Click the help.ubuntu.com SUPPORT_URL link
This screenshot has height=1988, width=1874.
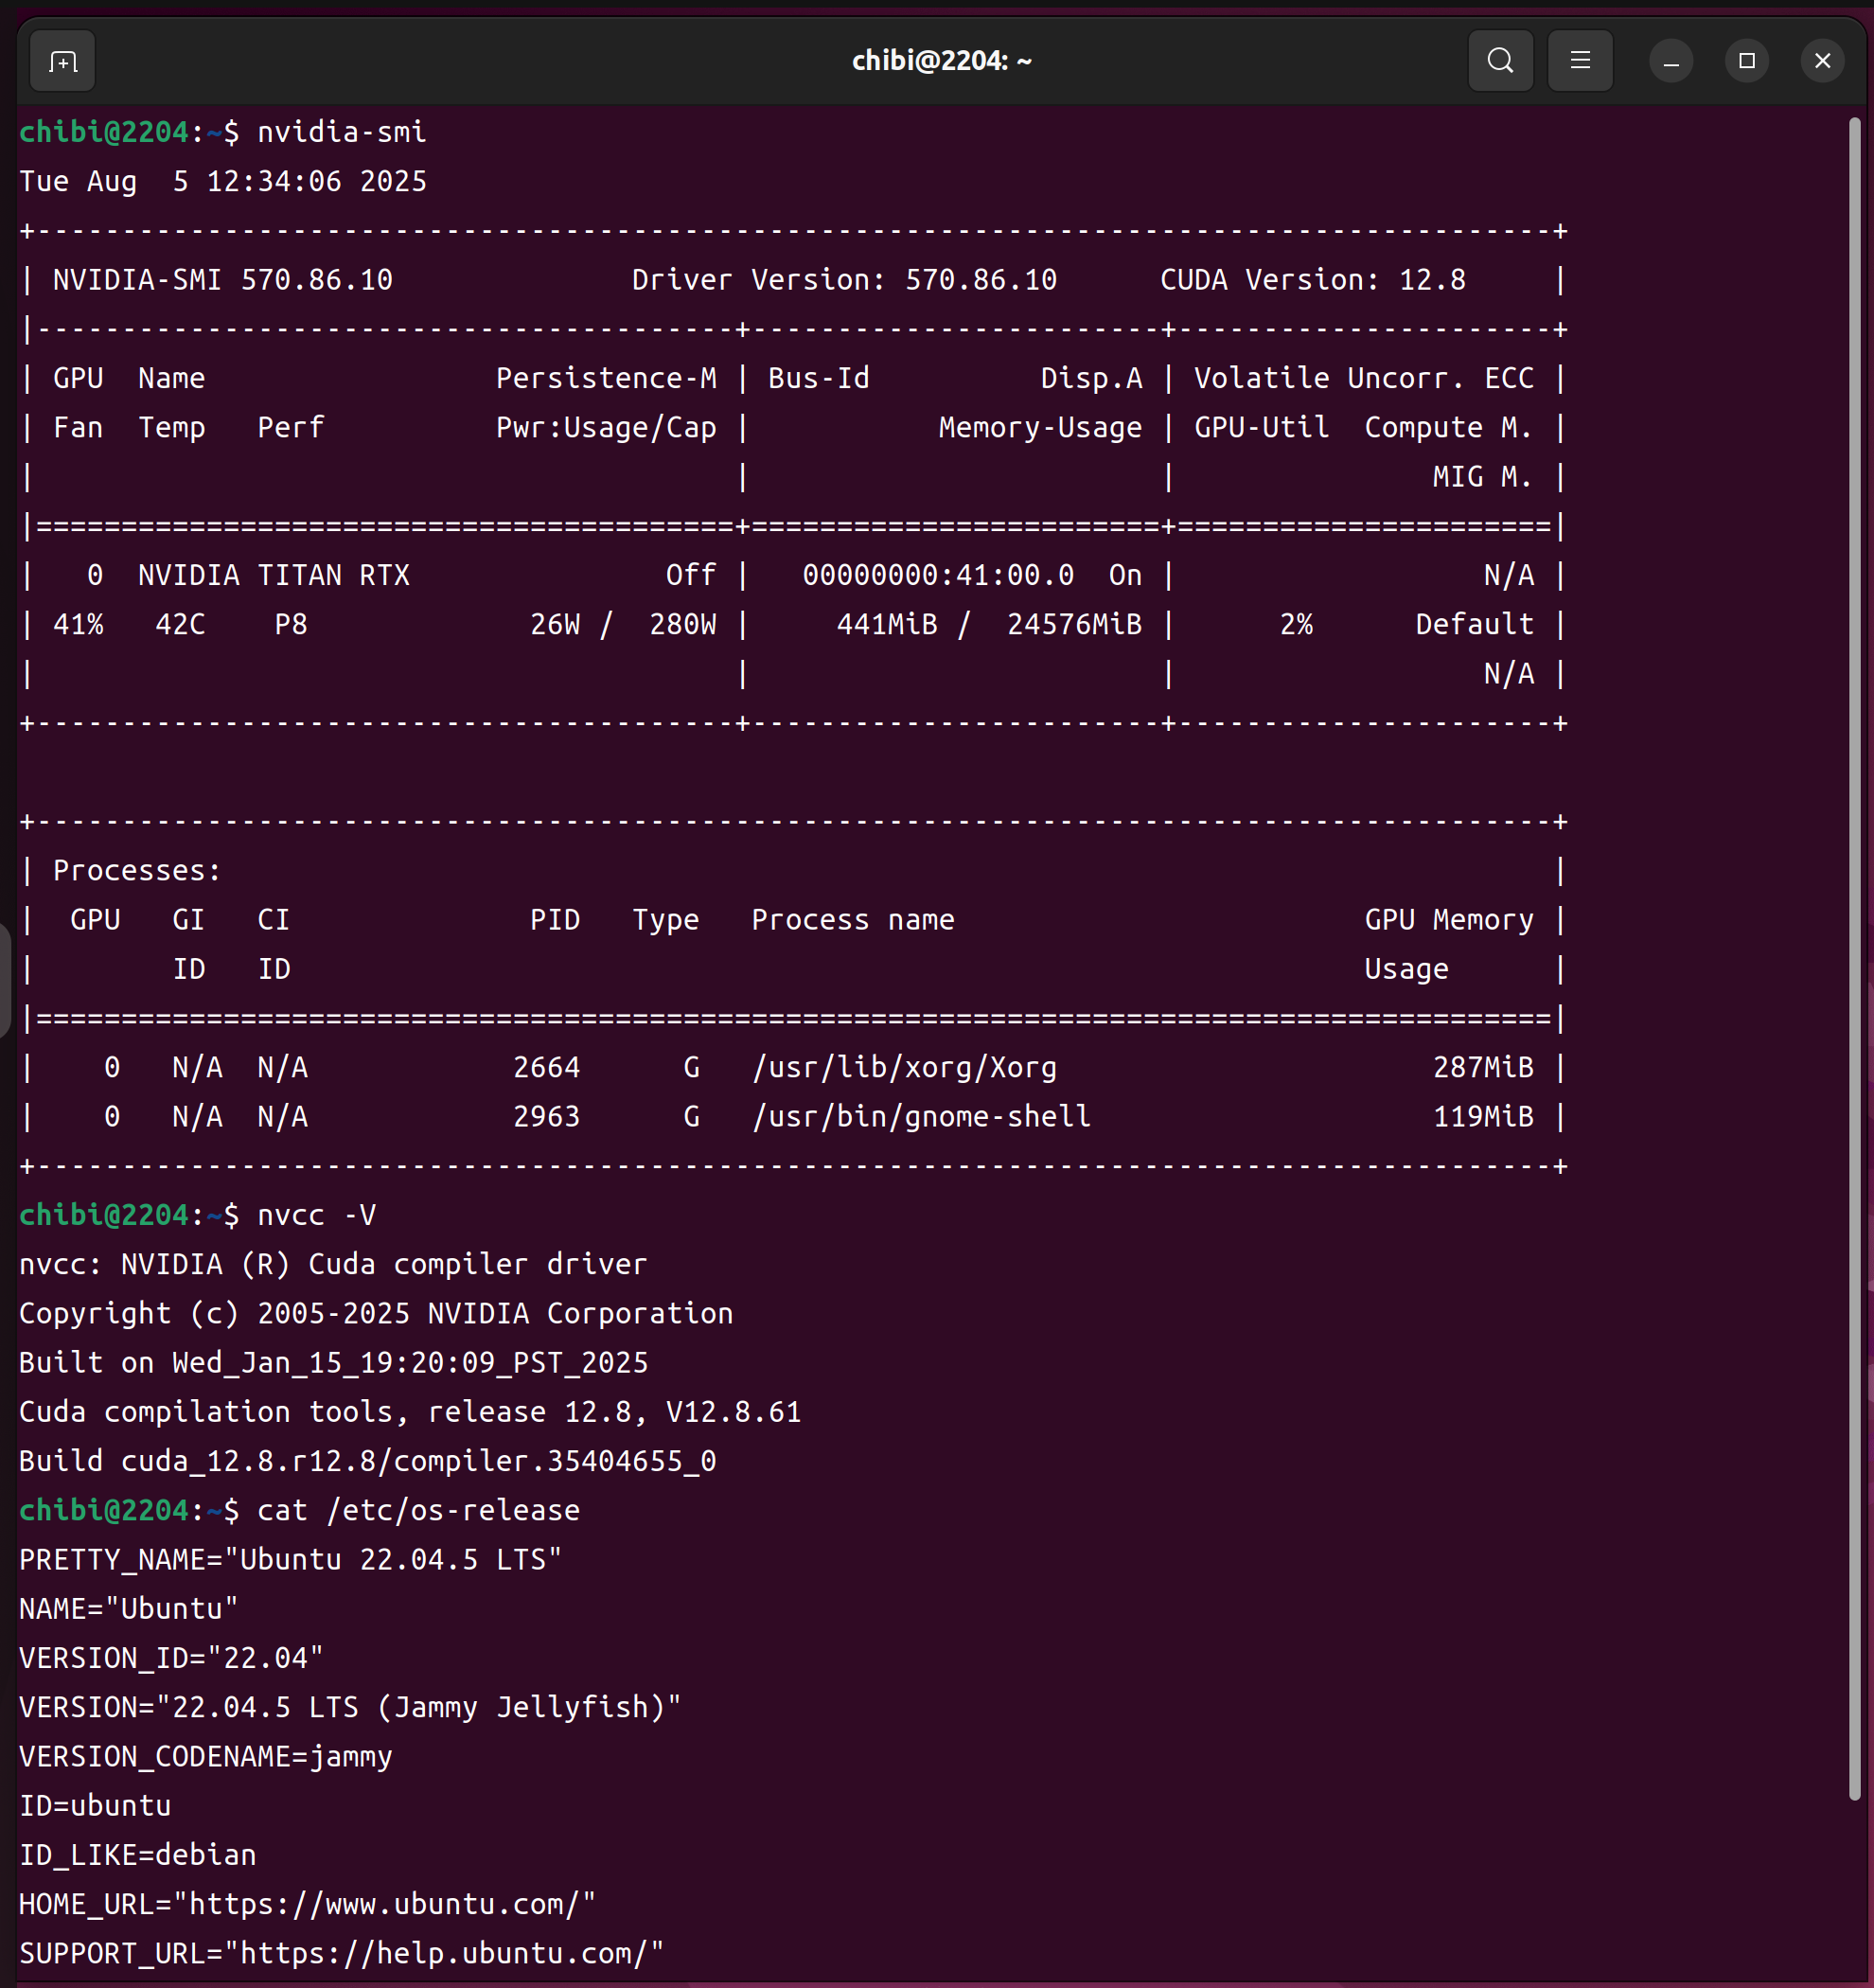coord(444,1953)
